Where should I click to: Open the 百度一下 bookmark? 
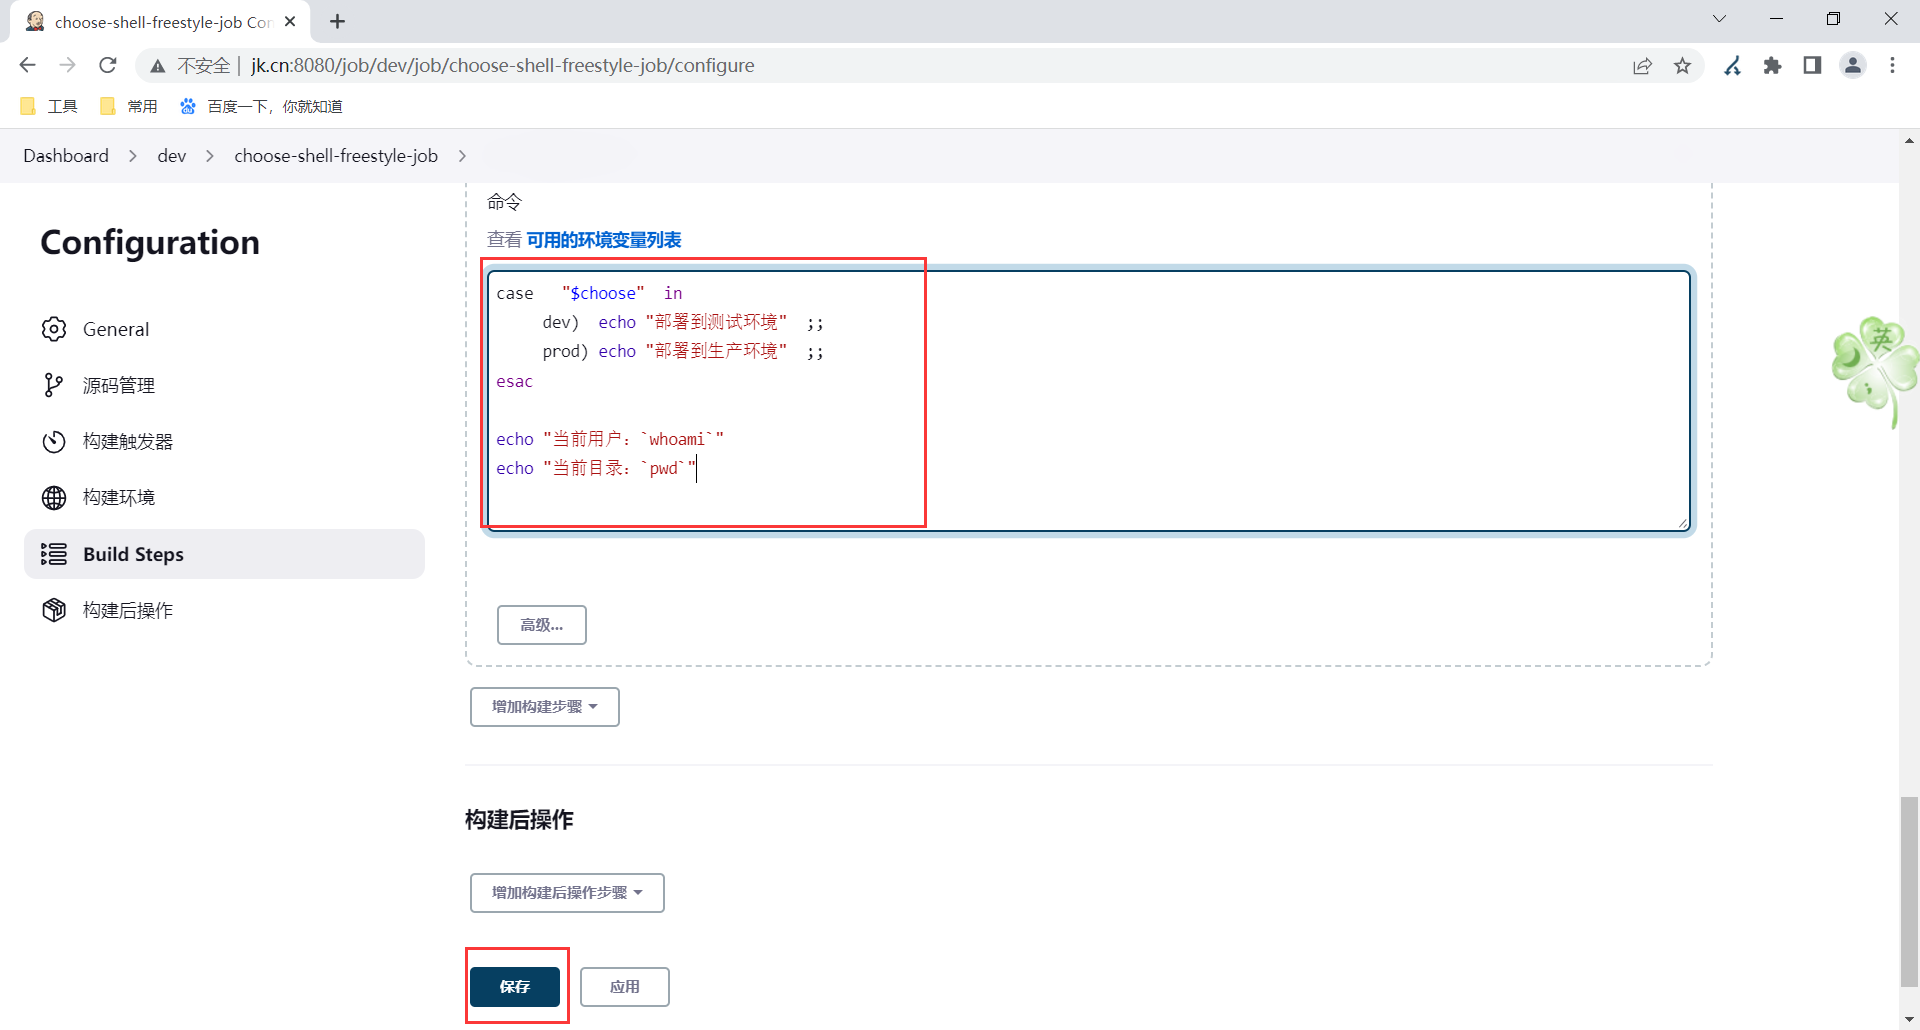(261, 106)
